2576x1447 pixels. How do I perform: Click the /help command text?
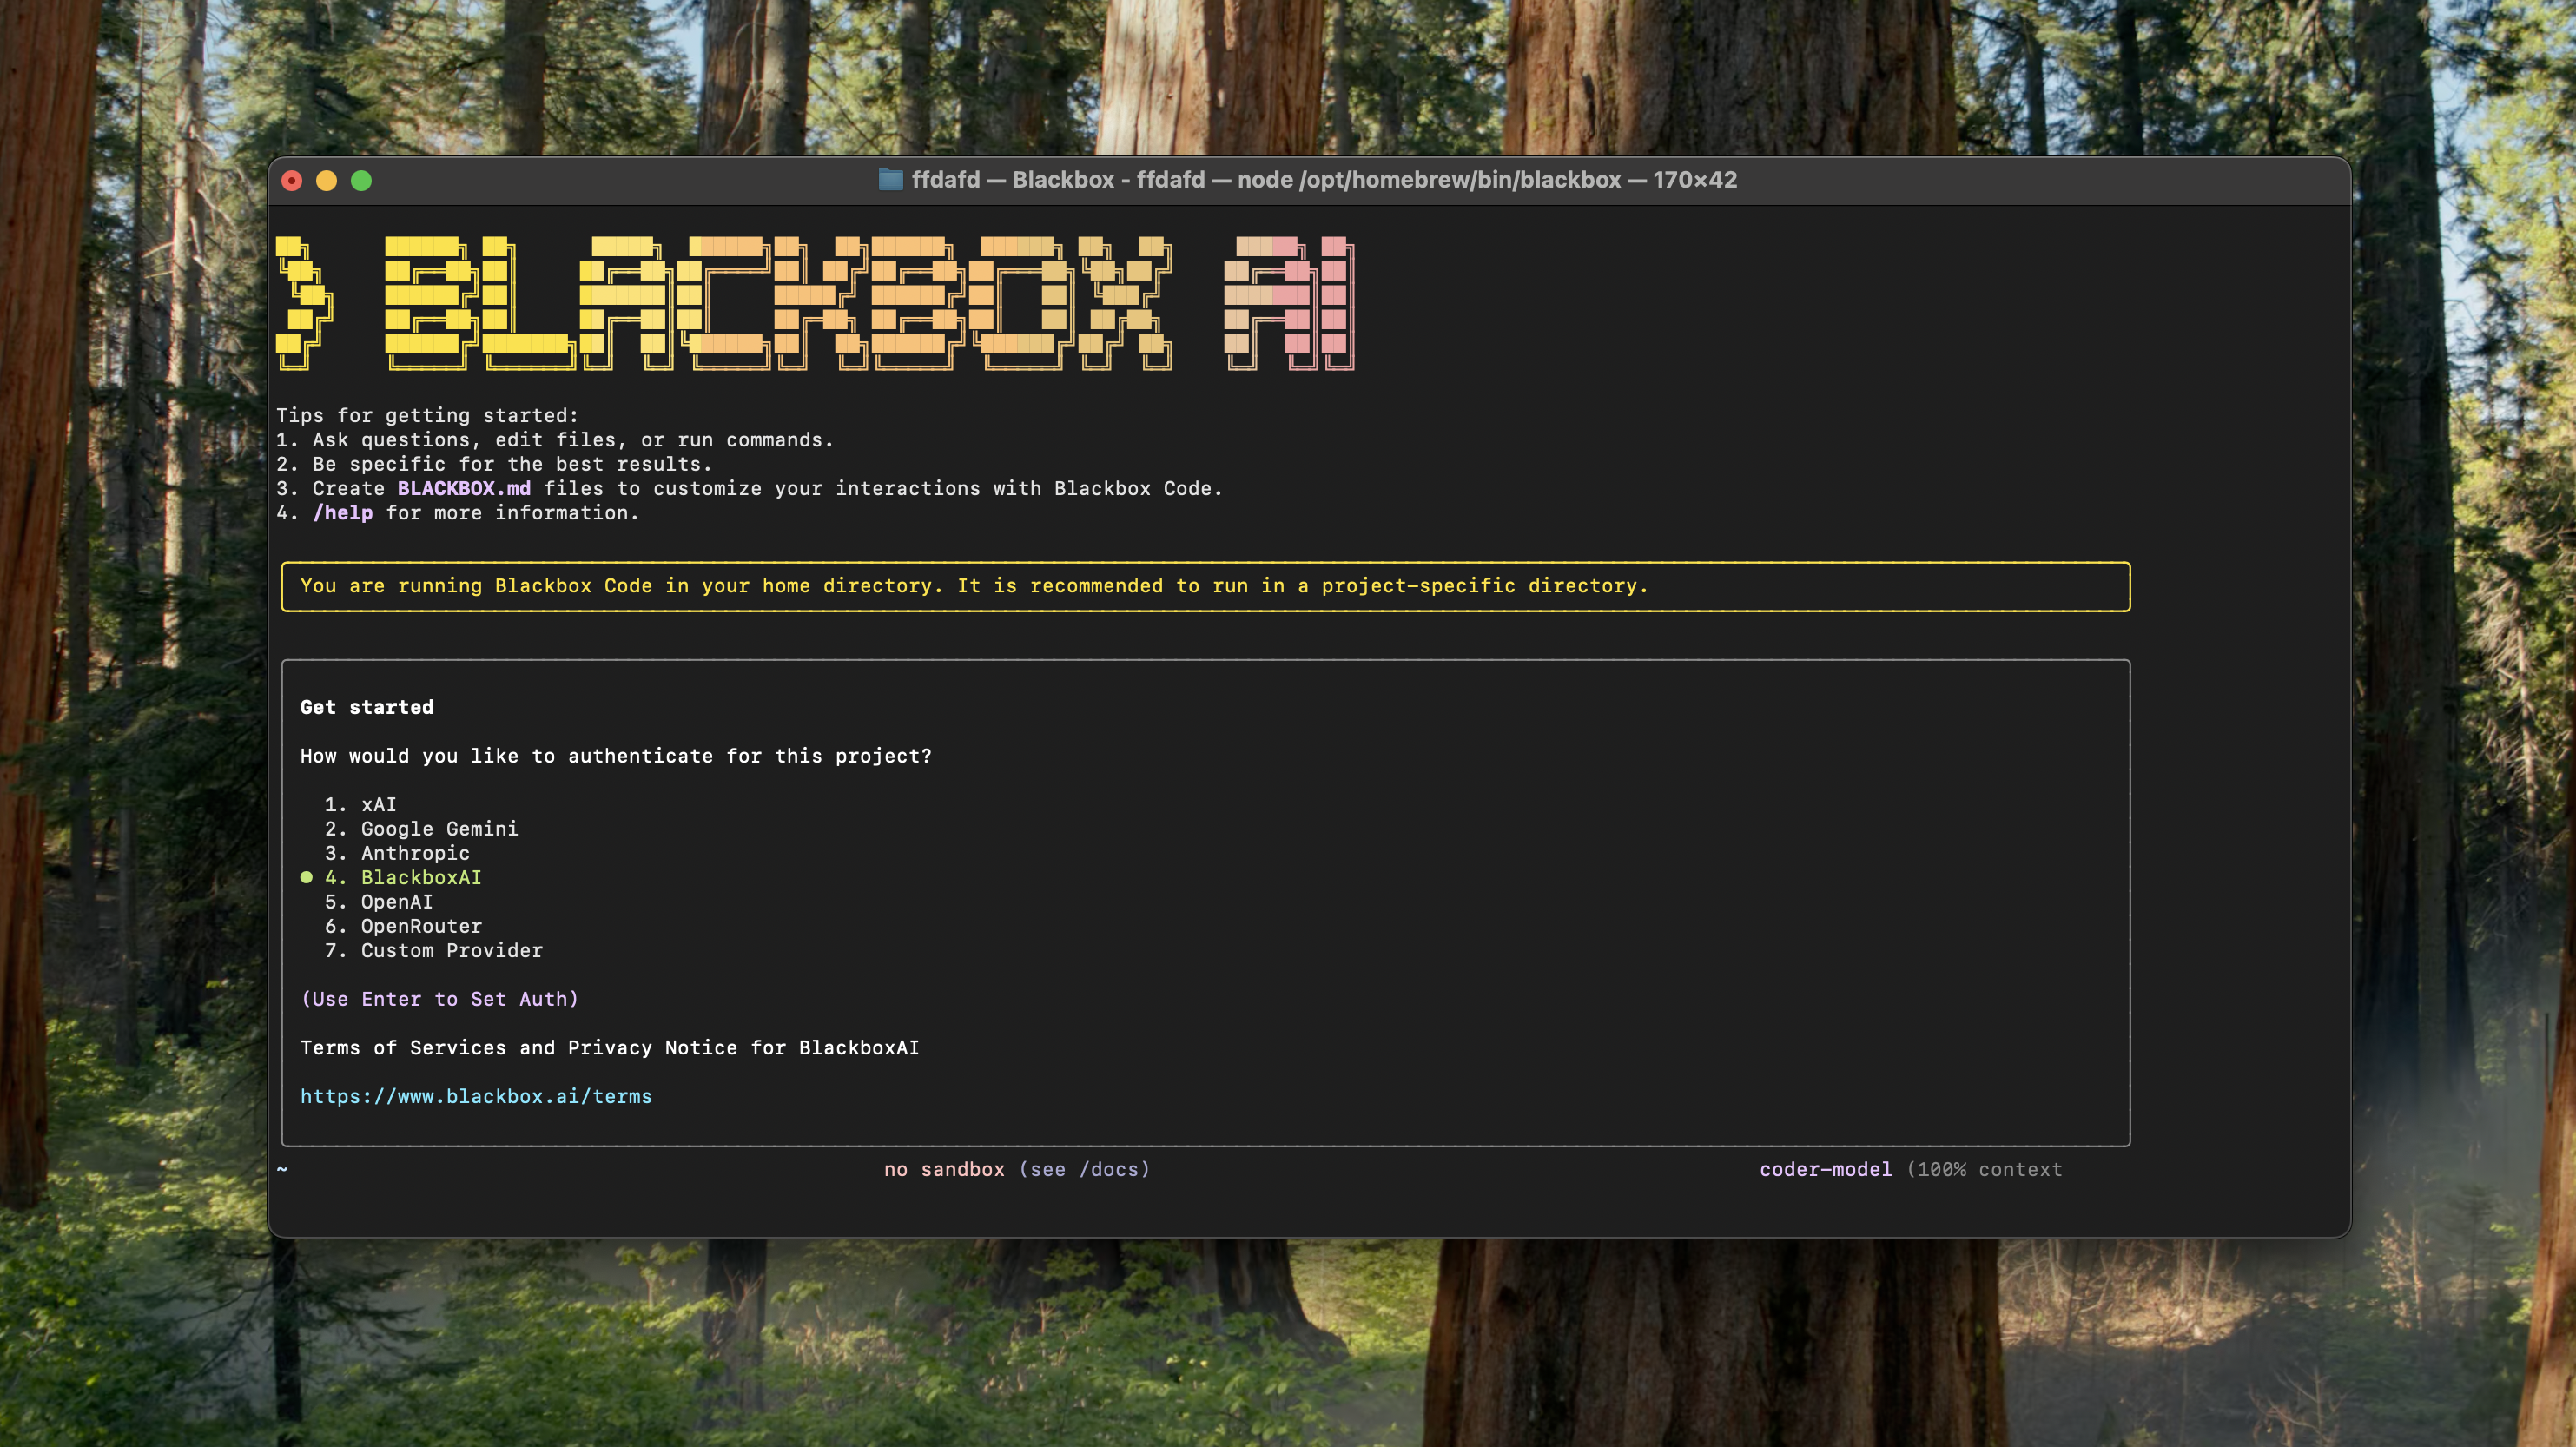pyautogui.click(x=343, y=513)
